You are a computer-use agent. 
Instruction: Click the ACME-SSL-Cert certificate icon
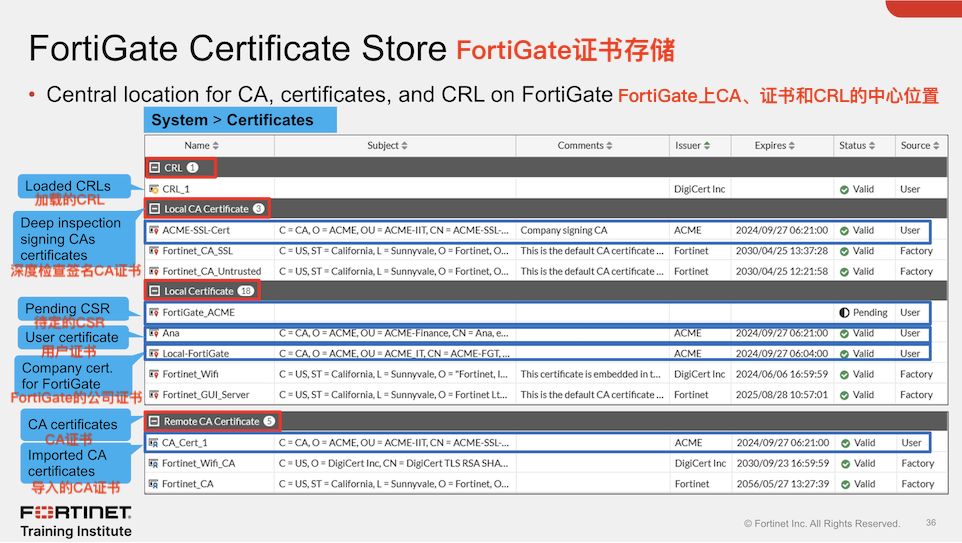(x=154, y=230)
